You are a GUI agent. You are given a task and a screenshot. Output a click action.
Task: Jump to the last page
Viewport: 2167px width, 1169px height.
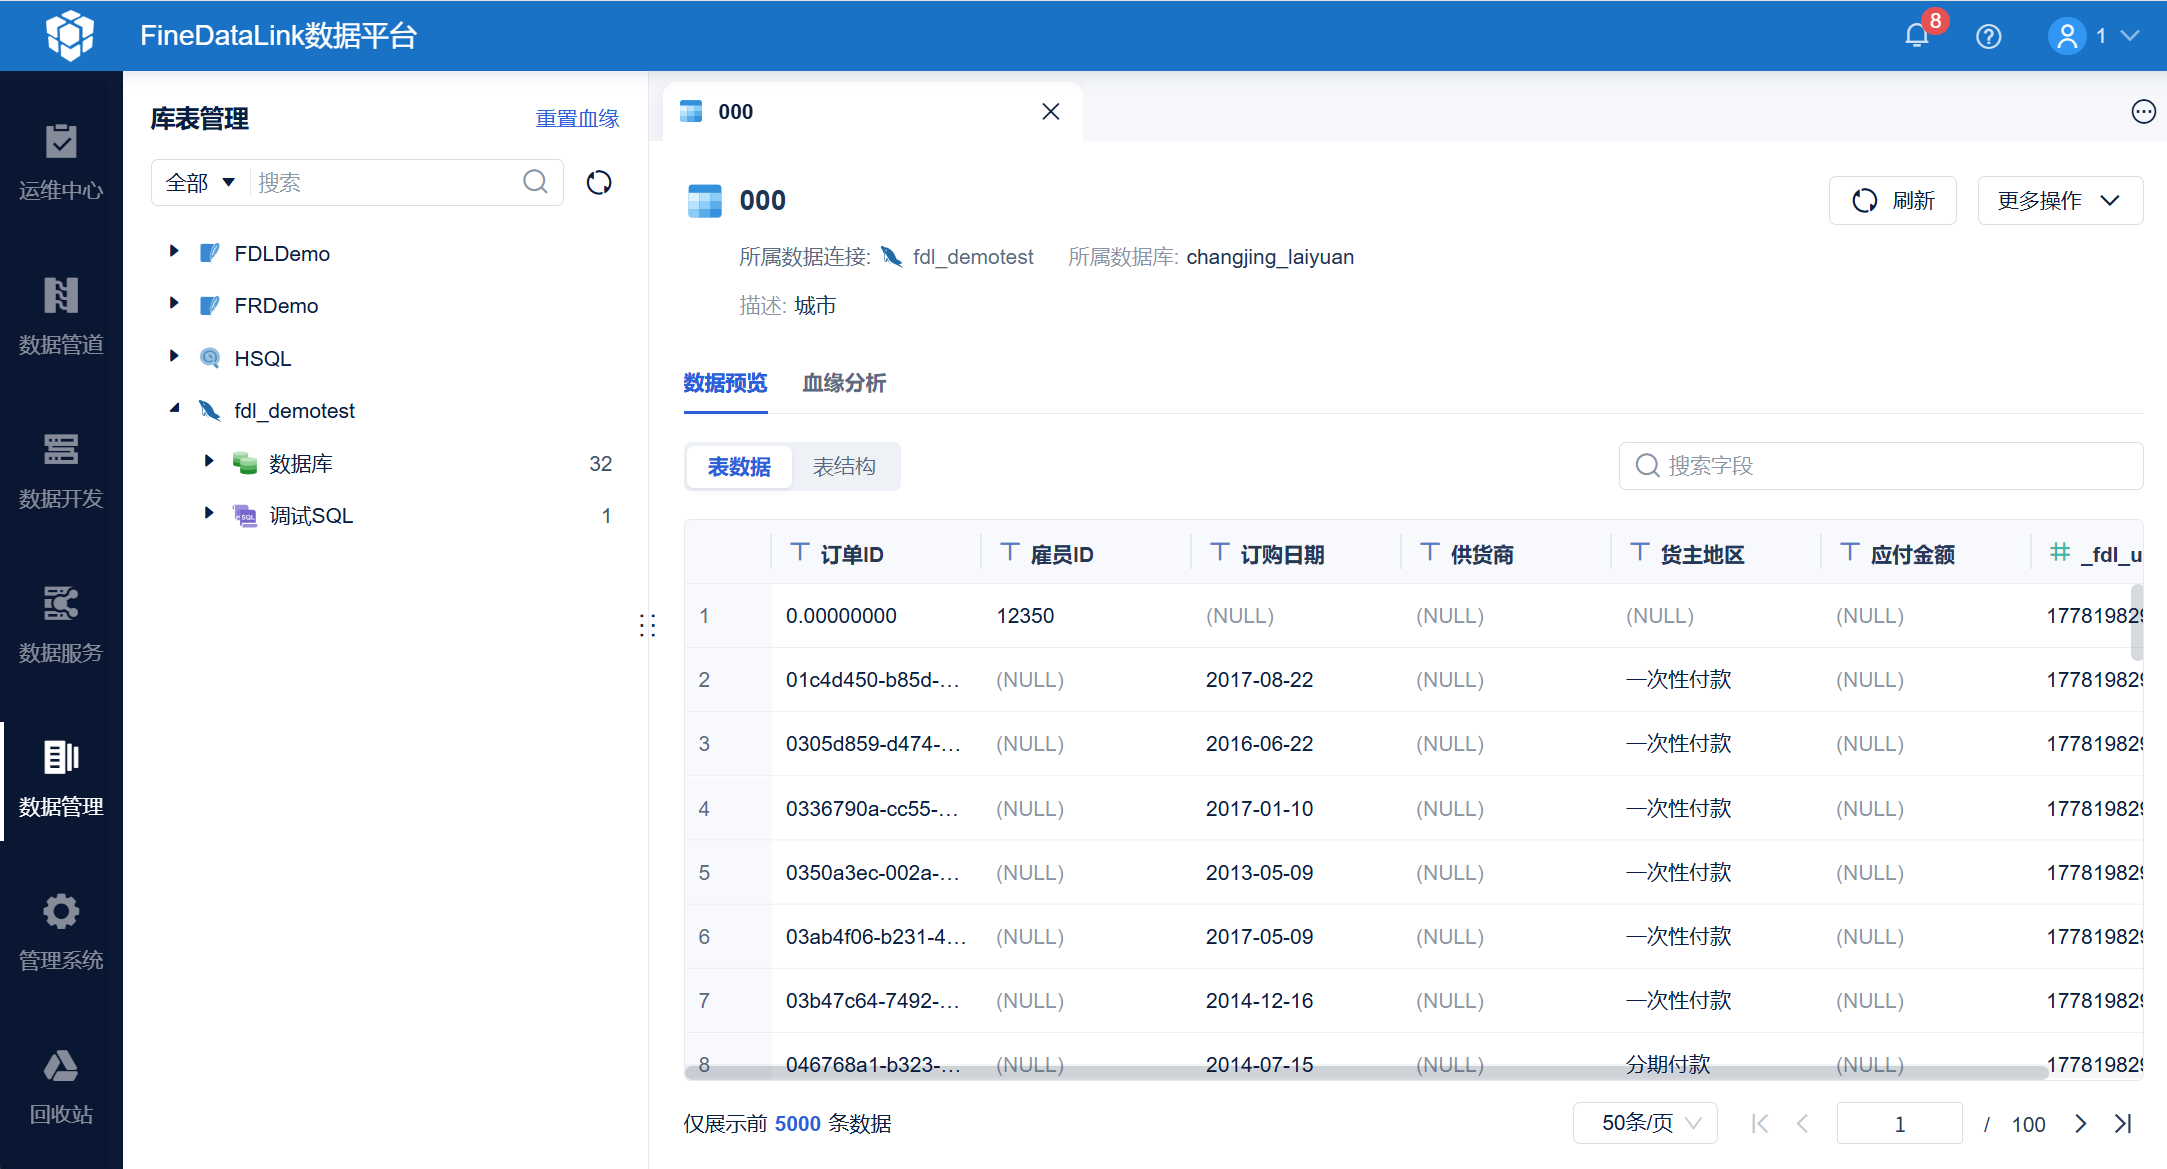click(x=2123, y=1123)
